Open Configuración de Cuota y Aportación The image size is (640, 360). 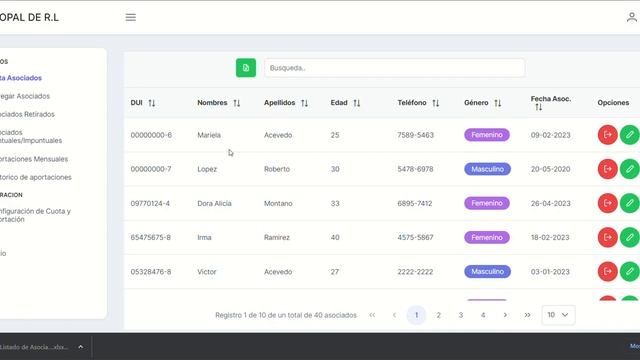click(x=36, y=215)
